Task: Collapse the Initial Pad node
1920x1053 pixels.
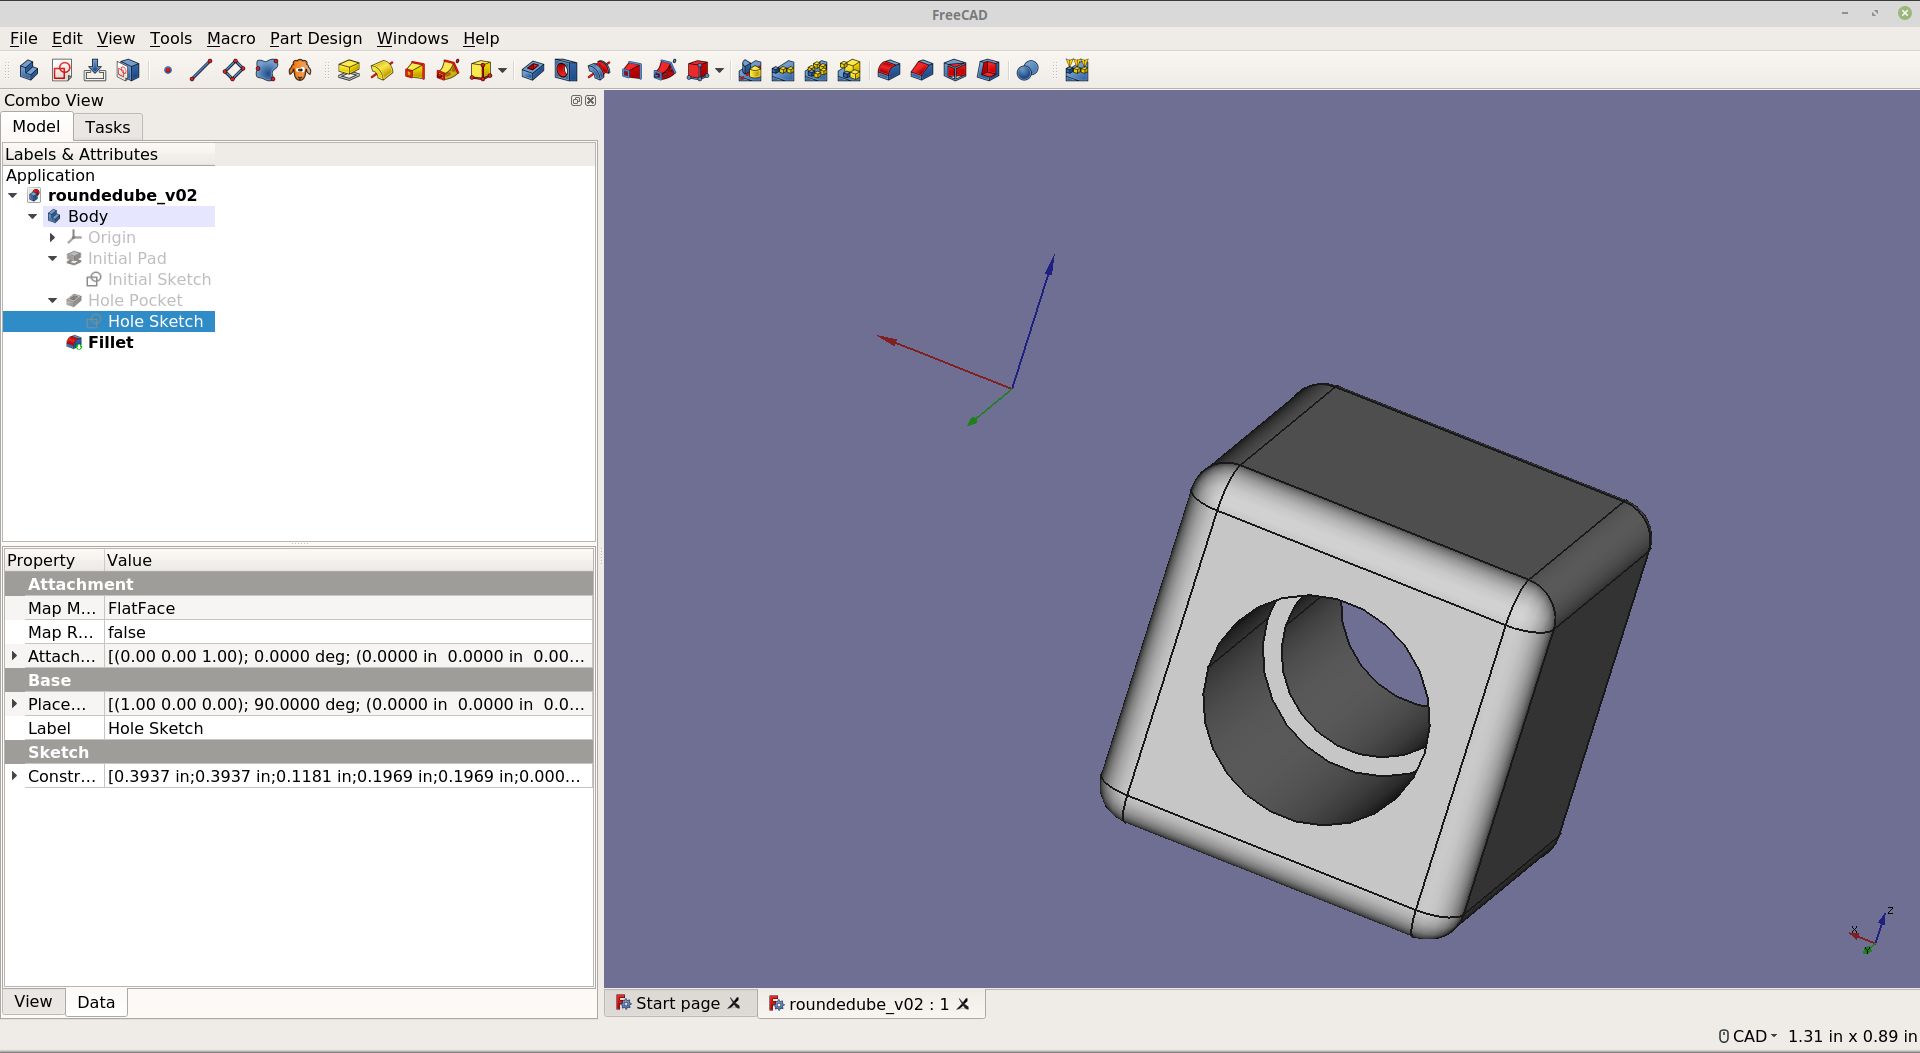Action: click(53, 258)
